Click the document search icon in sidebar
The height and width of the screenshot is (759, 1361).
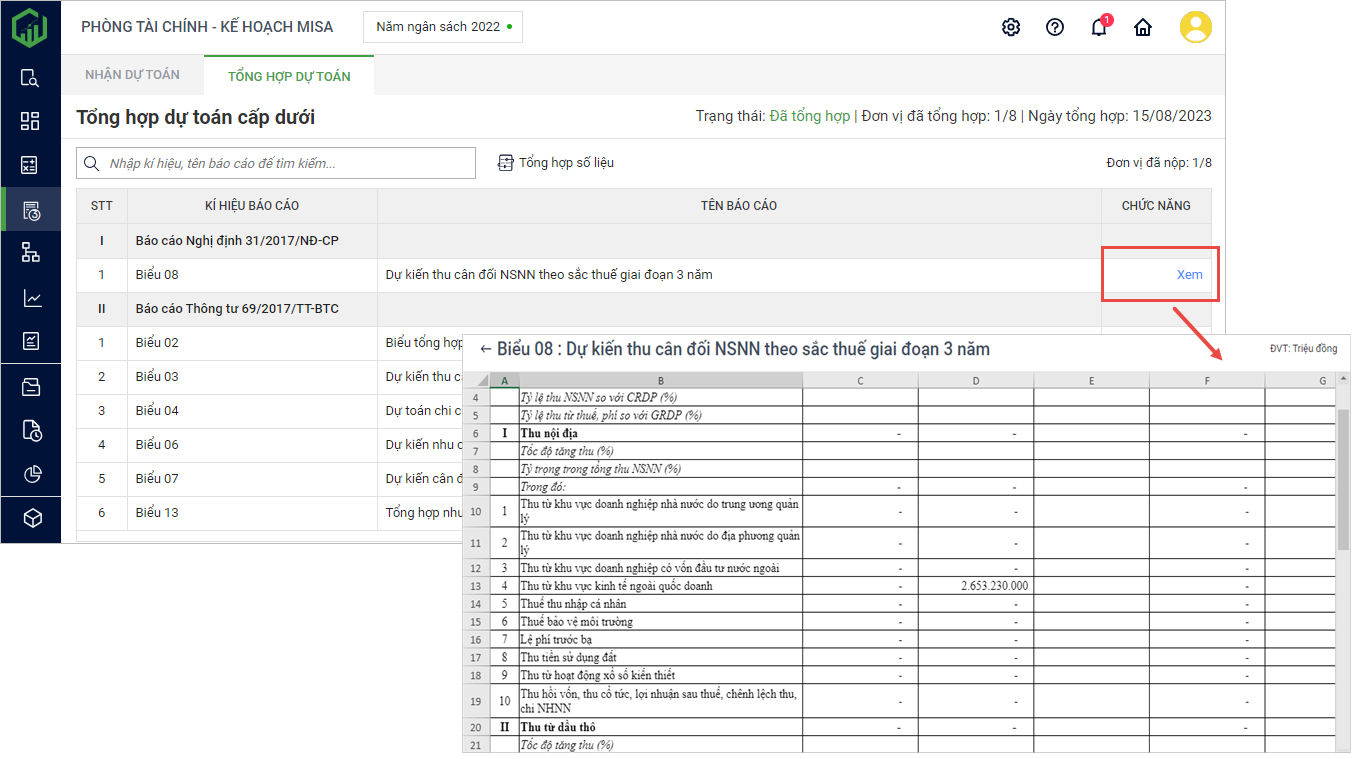pos(30,78)
